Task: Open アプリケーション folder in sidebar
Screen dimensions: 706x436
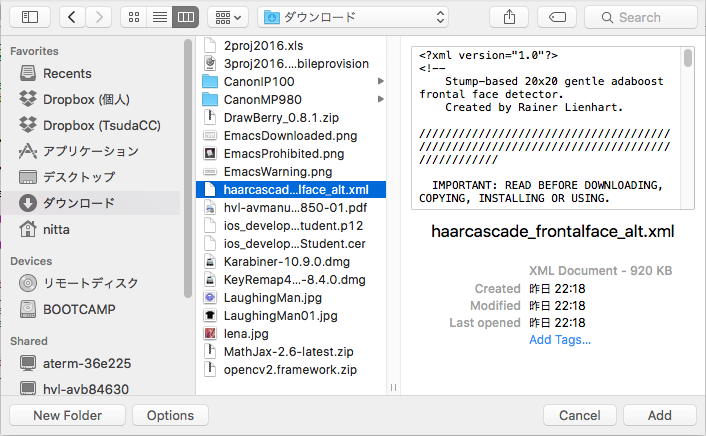Action: click(x=90, y=151)
